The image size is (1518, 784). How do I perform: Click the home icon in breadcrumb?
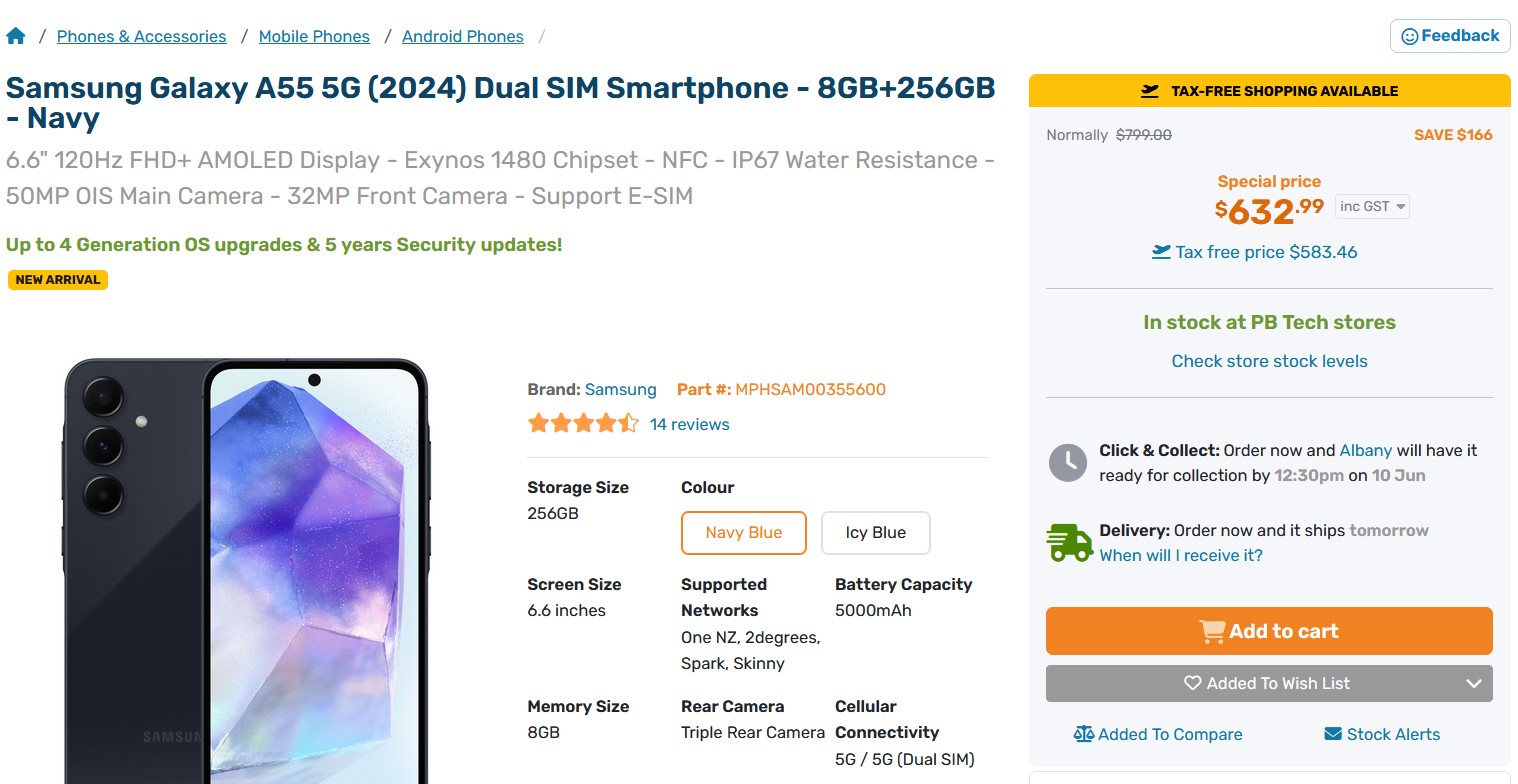tap(16, 37)
